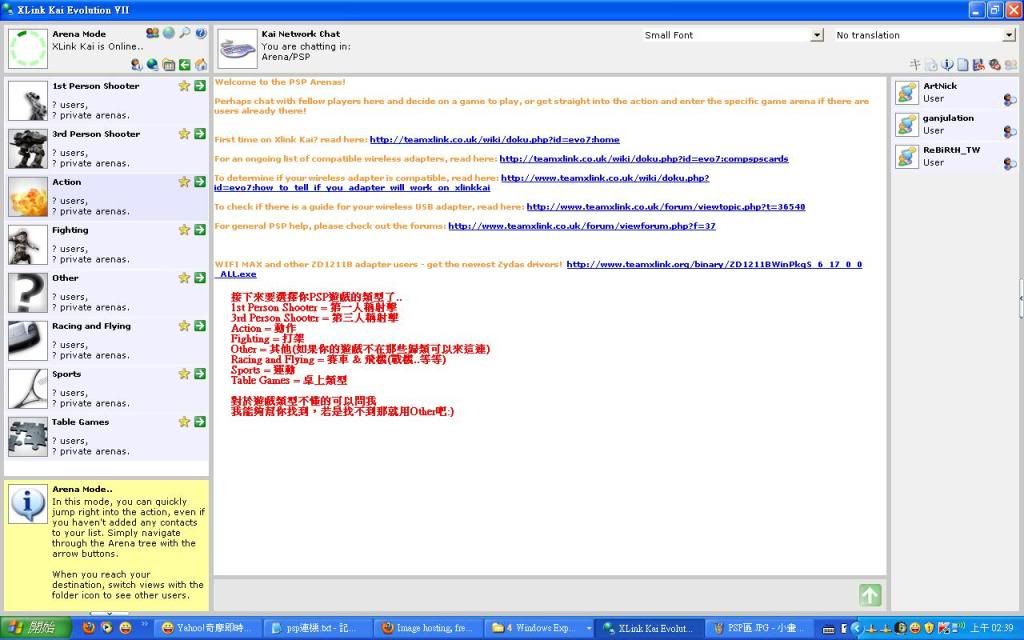Viewport: 1024px width, 640px height.
Task: Select the Sports arena racket thumbnail
Action: coord(27,389)
